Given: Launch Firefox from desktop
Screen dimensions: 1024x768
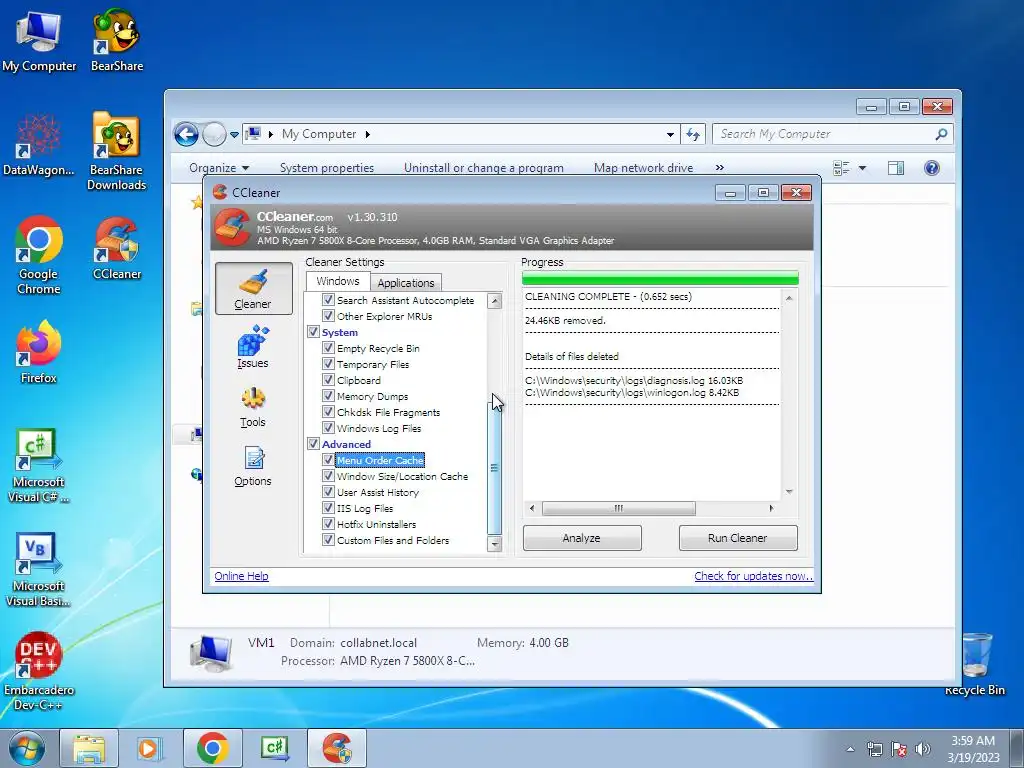Looking at the screenshot, I should pos(39,353).
